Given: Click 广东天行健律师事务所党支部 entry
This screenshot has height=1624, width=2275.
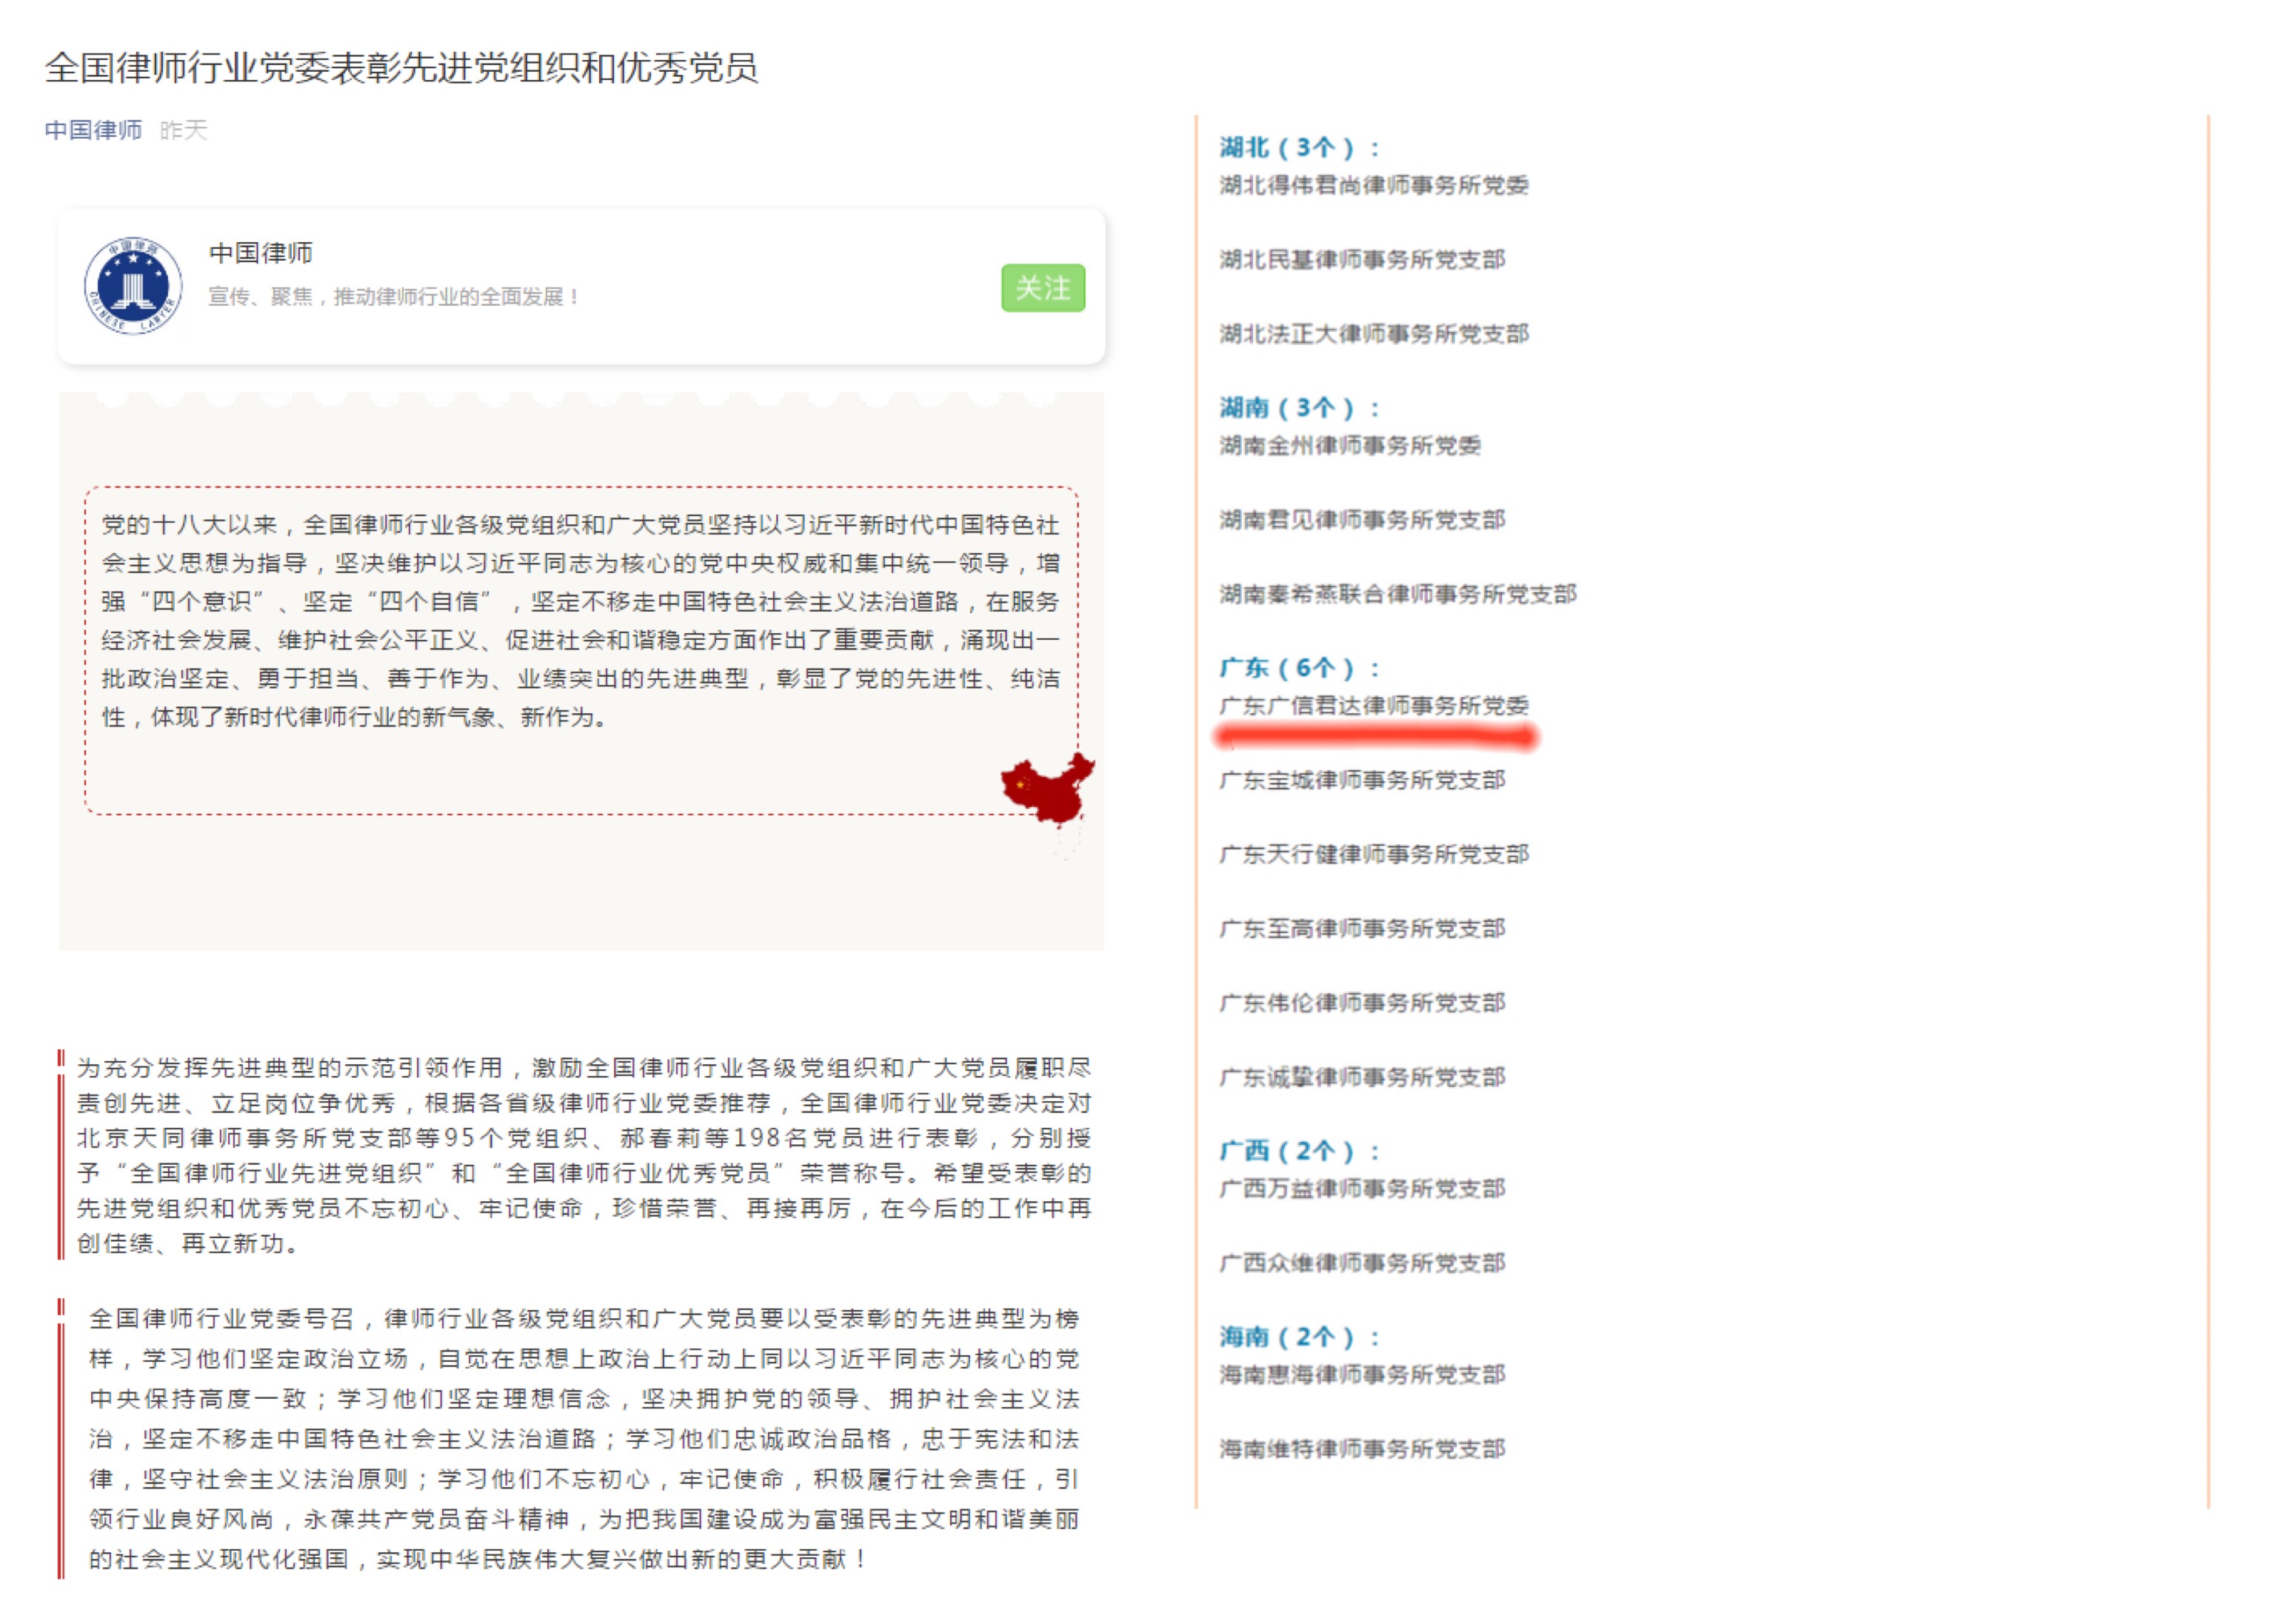Looking at the screenshot, I should pos(1373,855).
